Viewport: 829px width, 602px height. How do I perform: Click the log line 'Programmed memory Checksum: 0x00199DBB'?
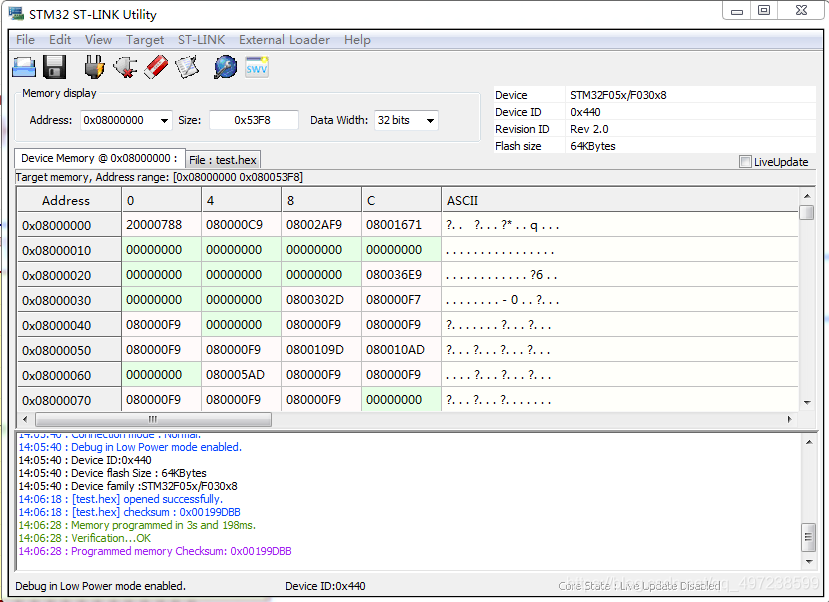click(155, 551)
